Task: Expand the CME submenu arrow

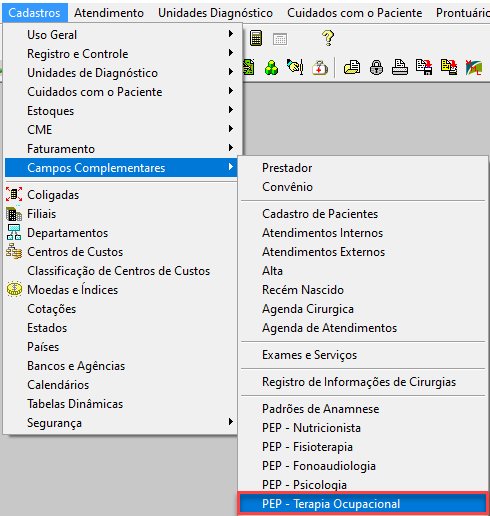Action: pos(230,129)
